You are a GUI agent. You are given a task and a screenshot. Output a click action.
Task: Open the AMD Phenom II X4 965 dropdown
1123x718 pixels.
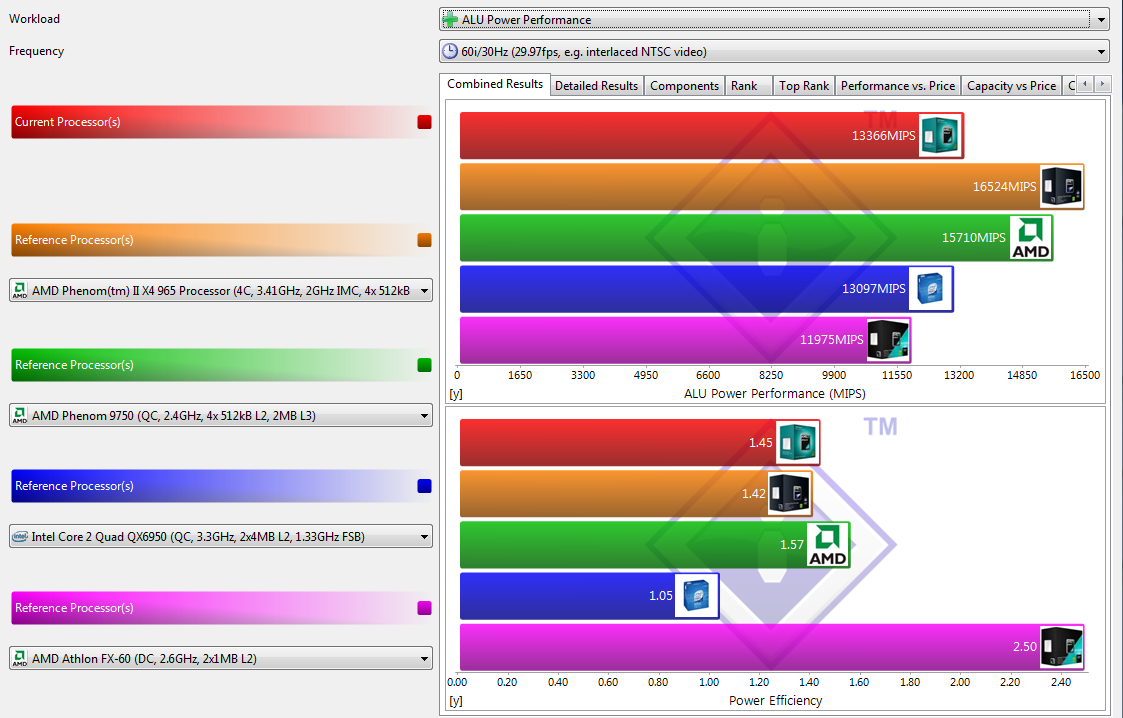(221, 291)
